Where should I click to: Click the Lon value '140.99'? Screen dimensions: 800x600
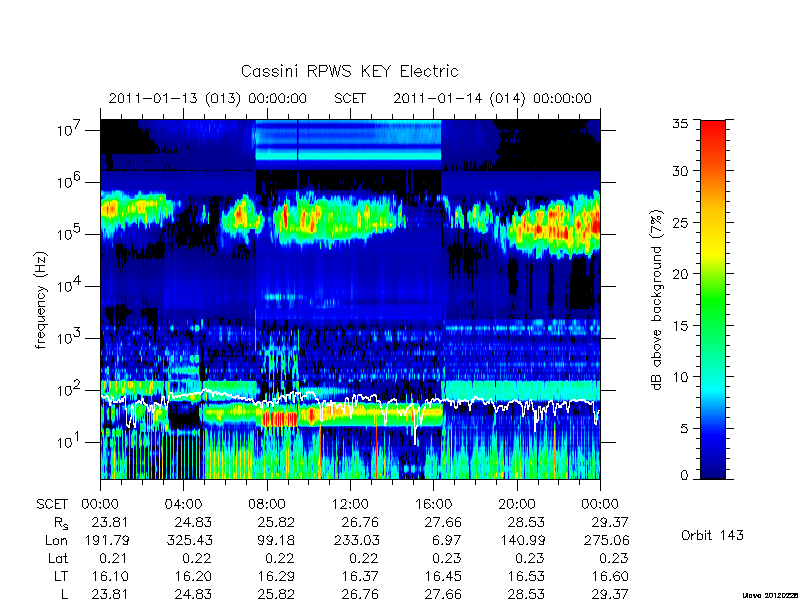click(524, 540)
